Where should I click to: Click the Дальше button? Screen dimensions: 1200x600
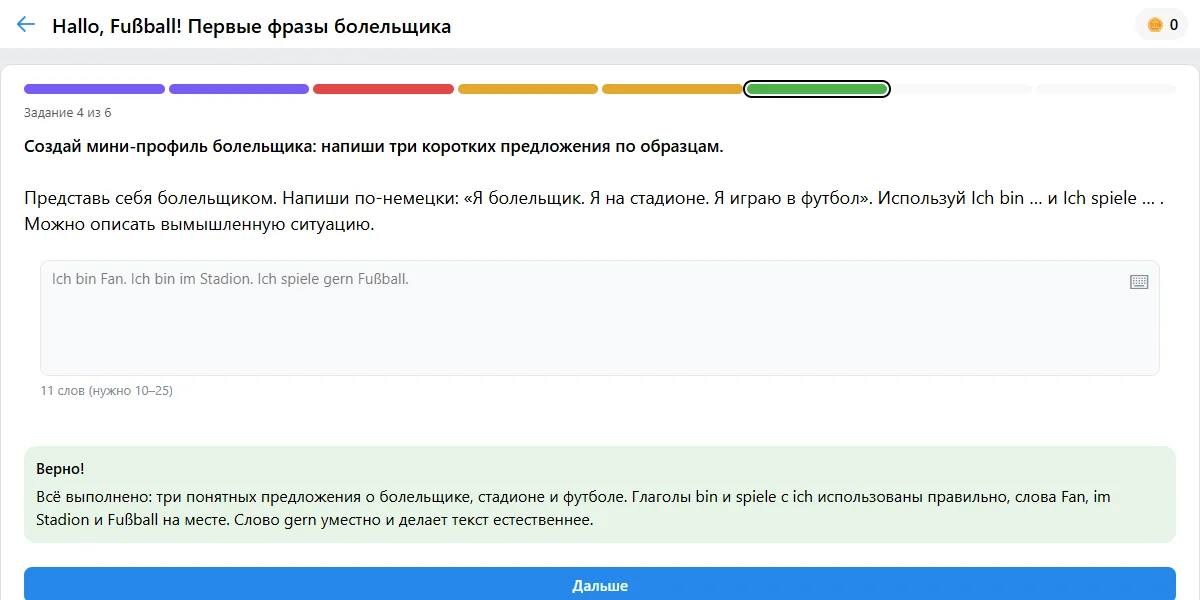coord(600,584)
